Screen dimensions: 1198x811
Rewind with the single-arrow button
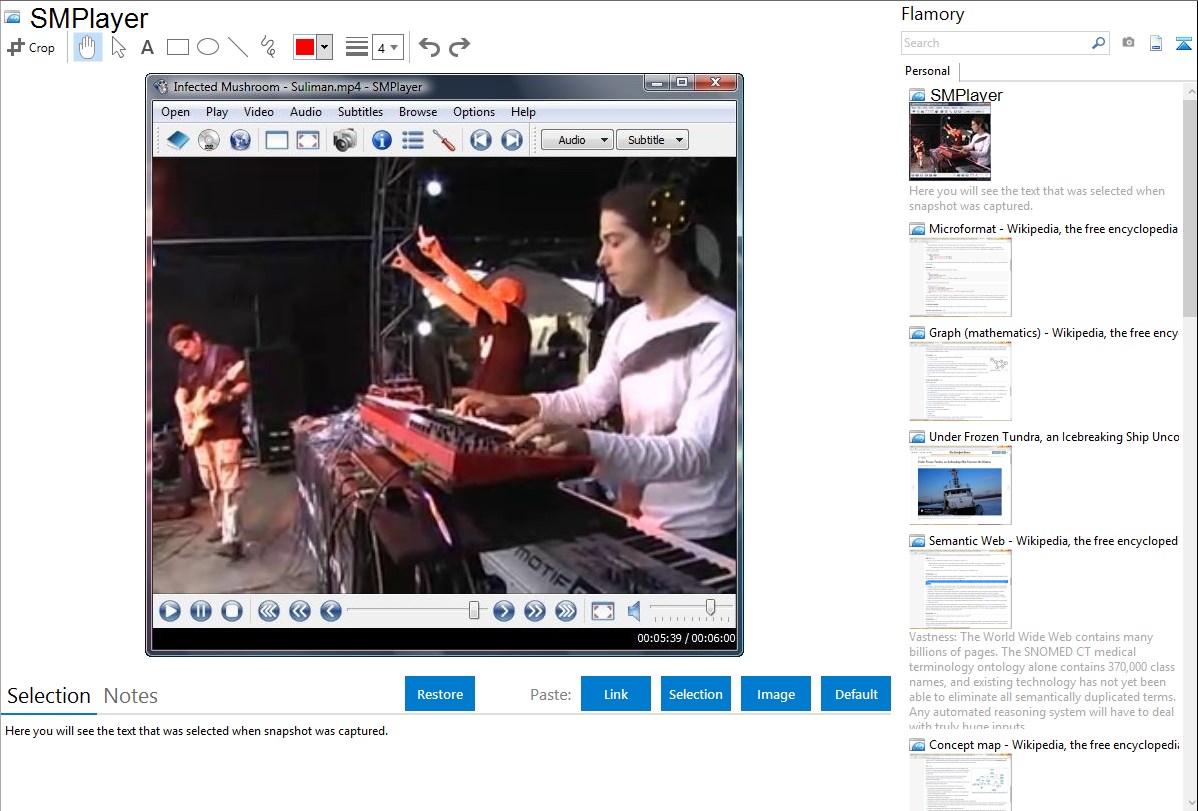(331, 611)
